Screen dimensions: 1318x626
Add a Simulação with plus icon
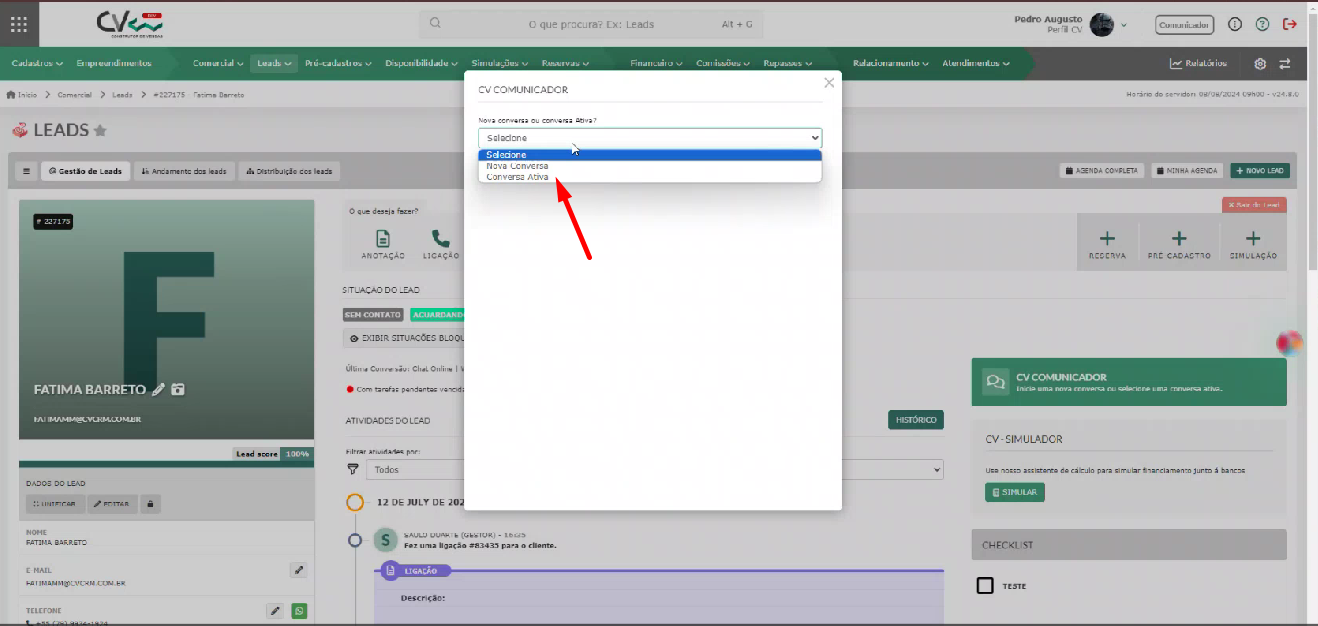pos(1253,239)
